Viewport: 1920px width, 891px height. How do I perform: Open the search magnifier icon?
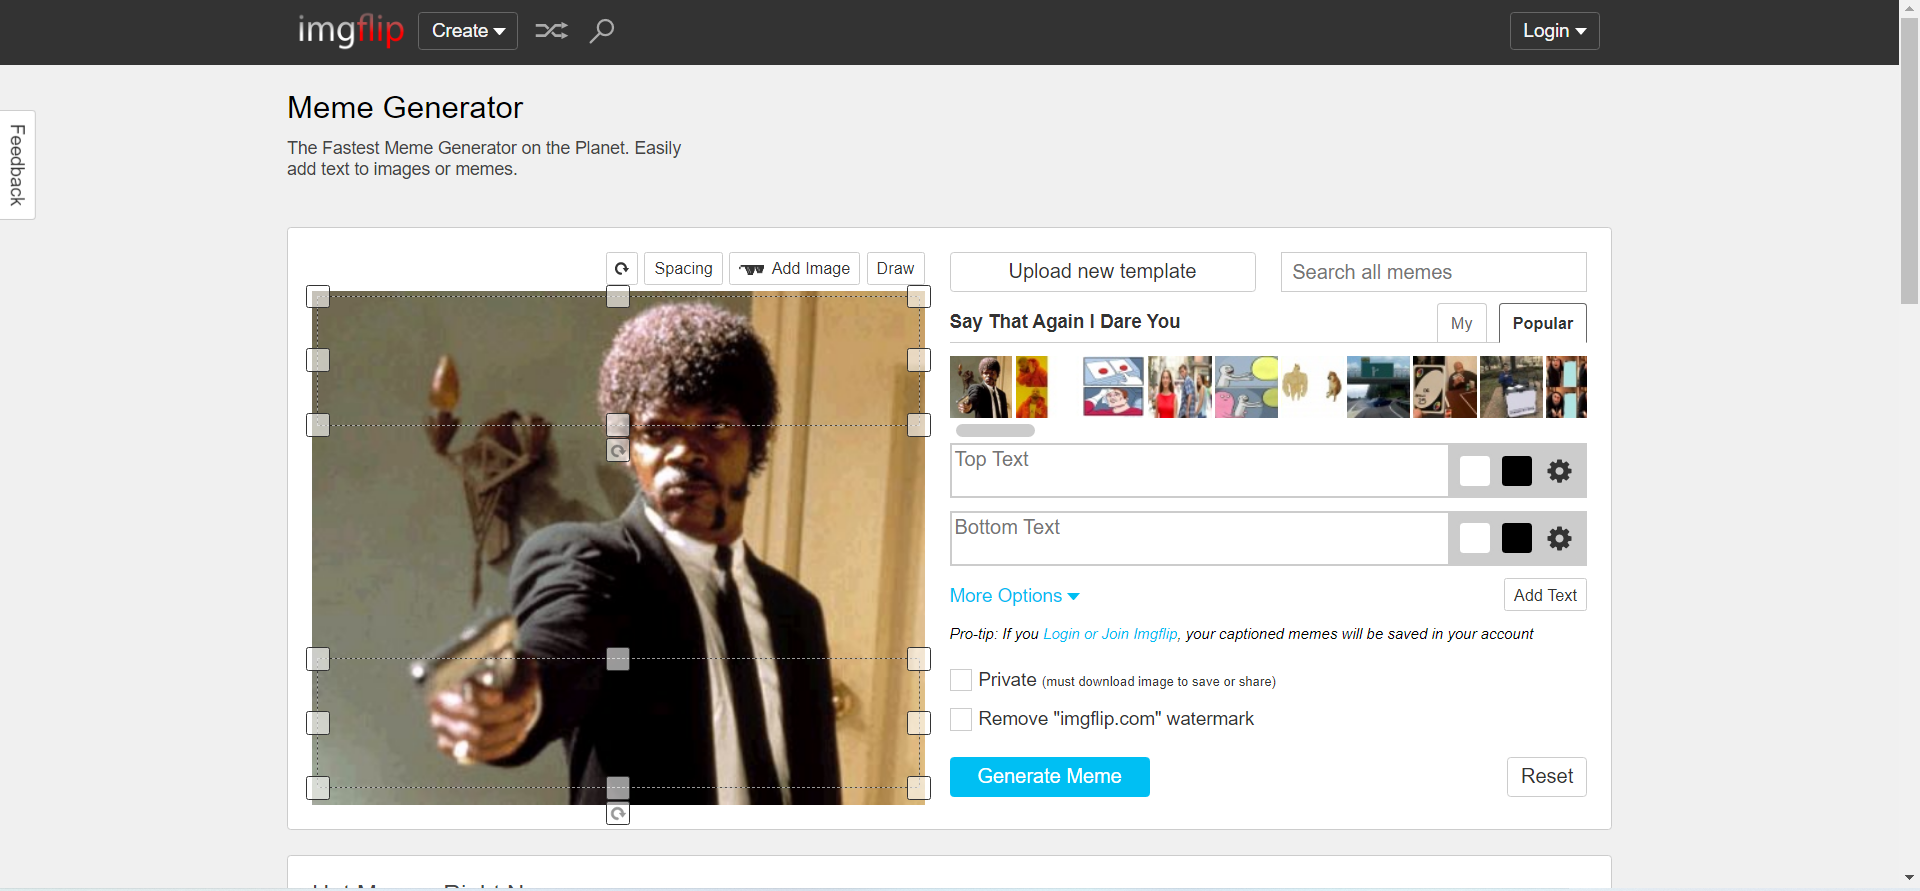602,31
